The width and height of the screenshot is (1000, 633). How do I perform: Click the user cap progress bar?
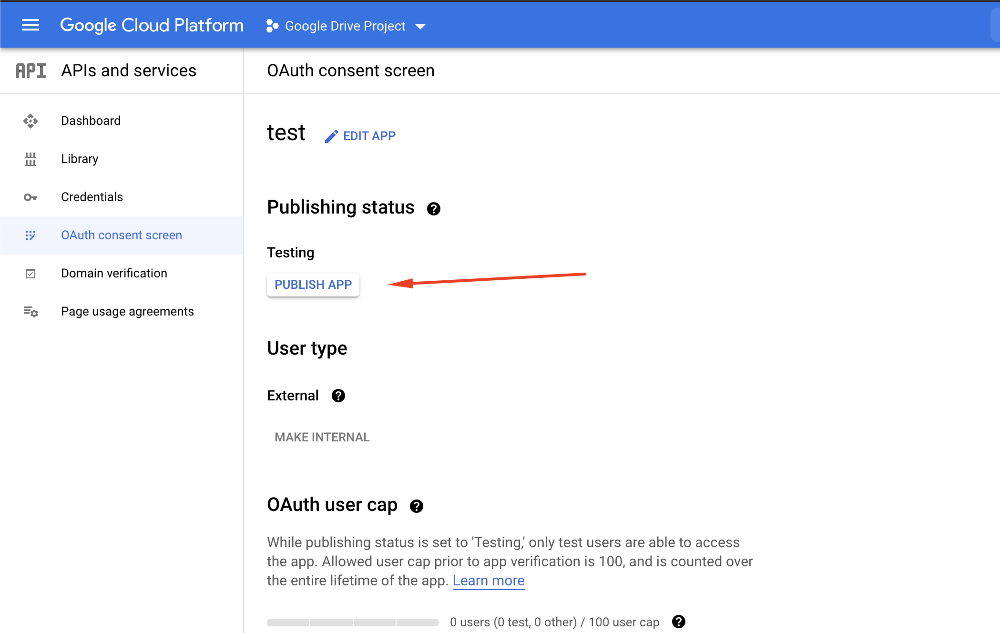coord(353,622)
